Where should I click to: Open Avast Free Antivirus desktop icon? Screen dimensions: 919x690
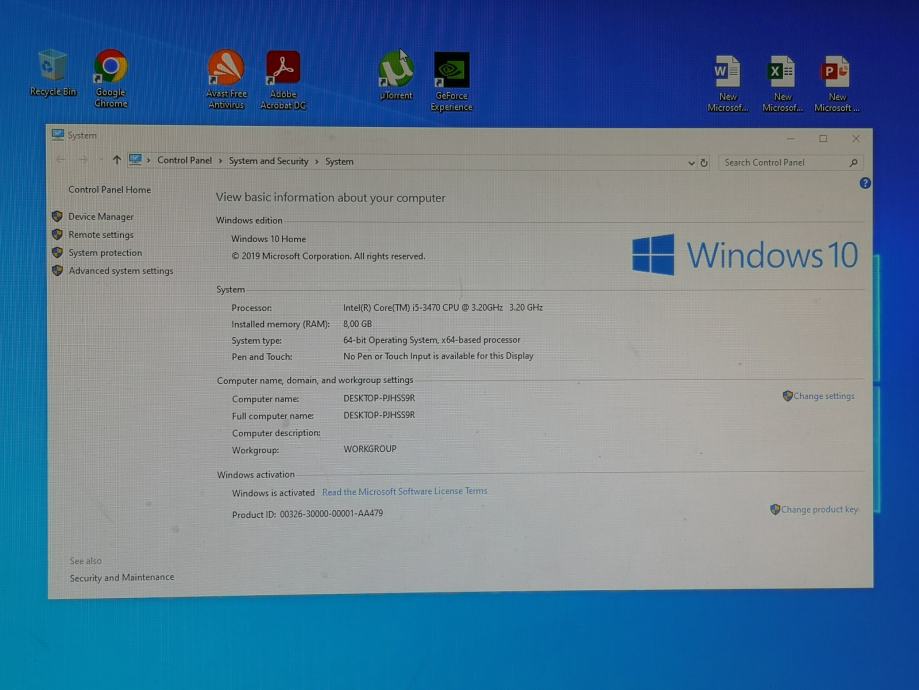pyautogui.click(x=226, y=70)
